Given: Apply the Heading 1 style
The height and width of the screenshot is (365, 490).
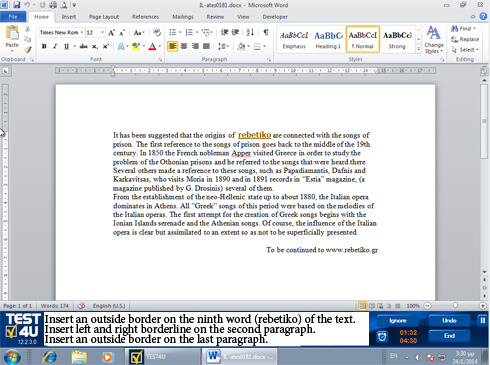Looking at the screenshot, I should click(328, 40).
